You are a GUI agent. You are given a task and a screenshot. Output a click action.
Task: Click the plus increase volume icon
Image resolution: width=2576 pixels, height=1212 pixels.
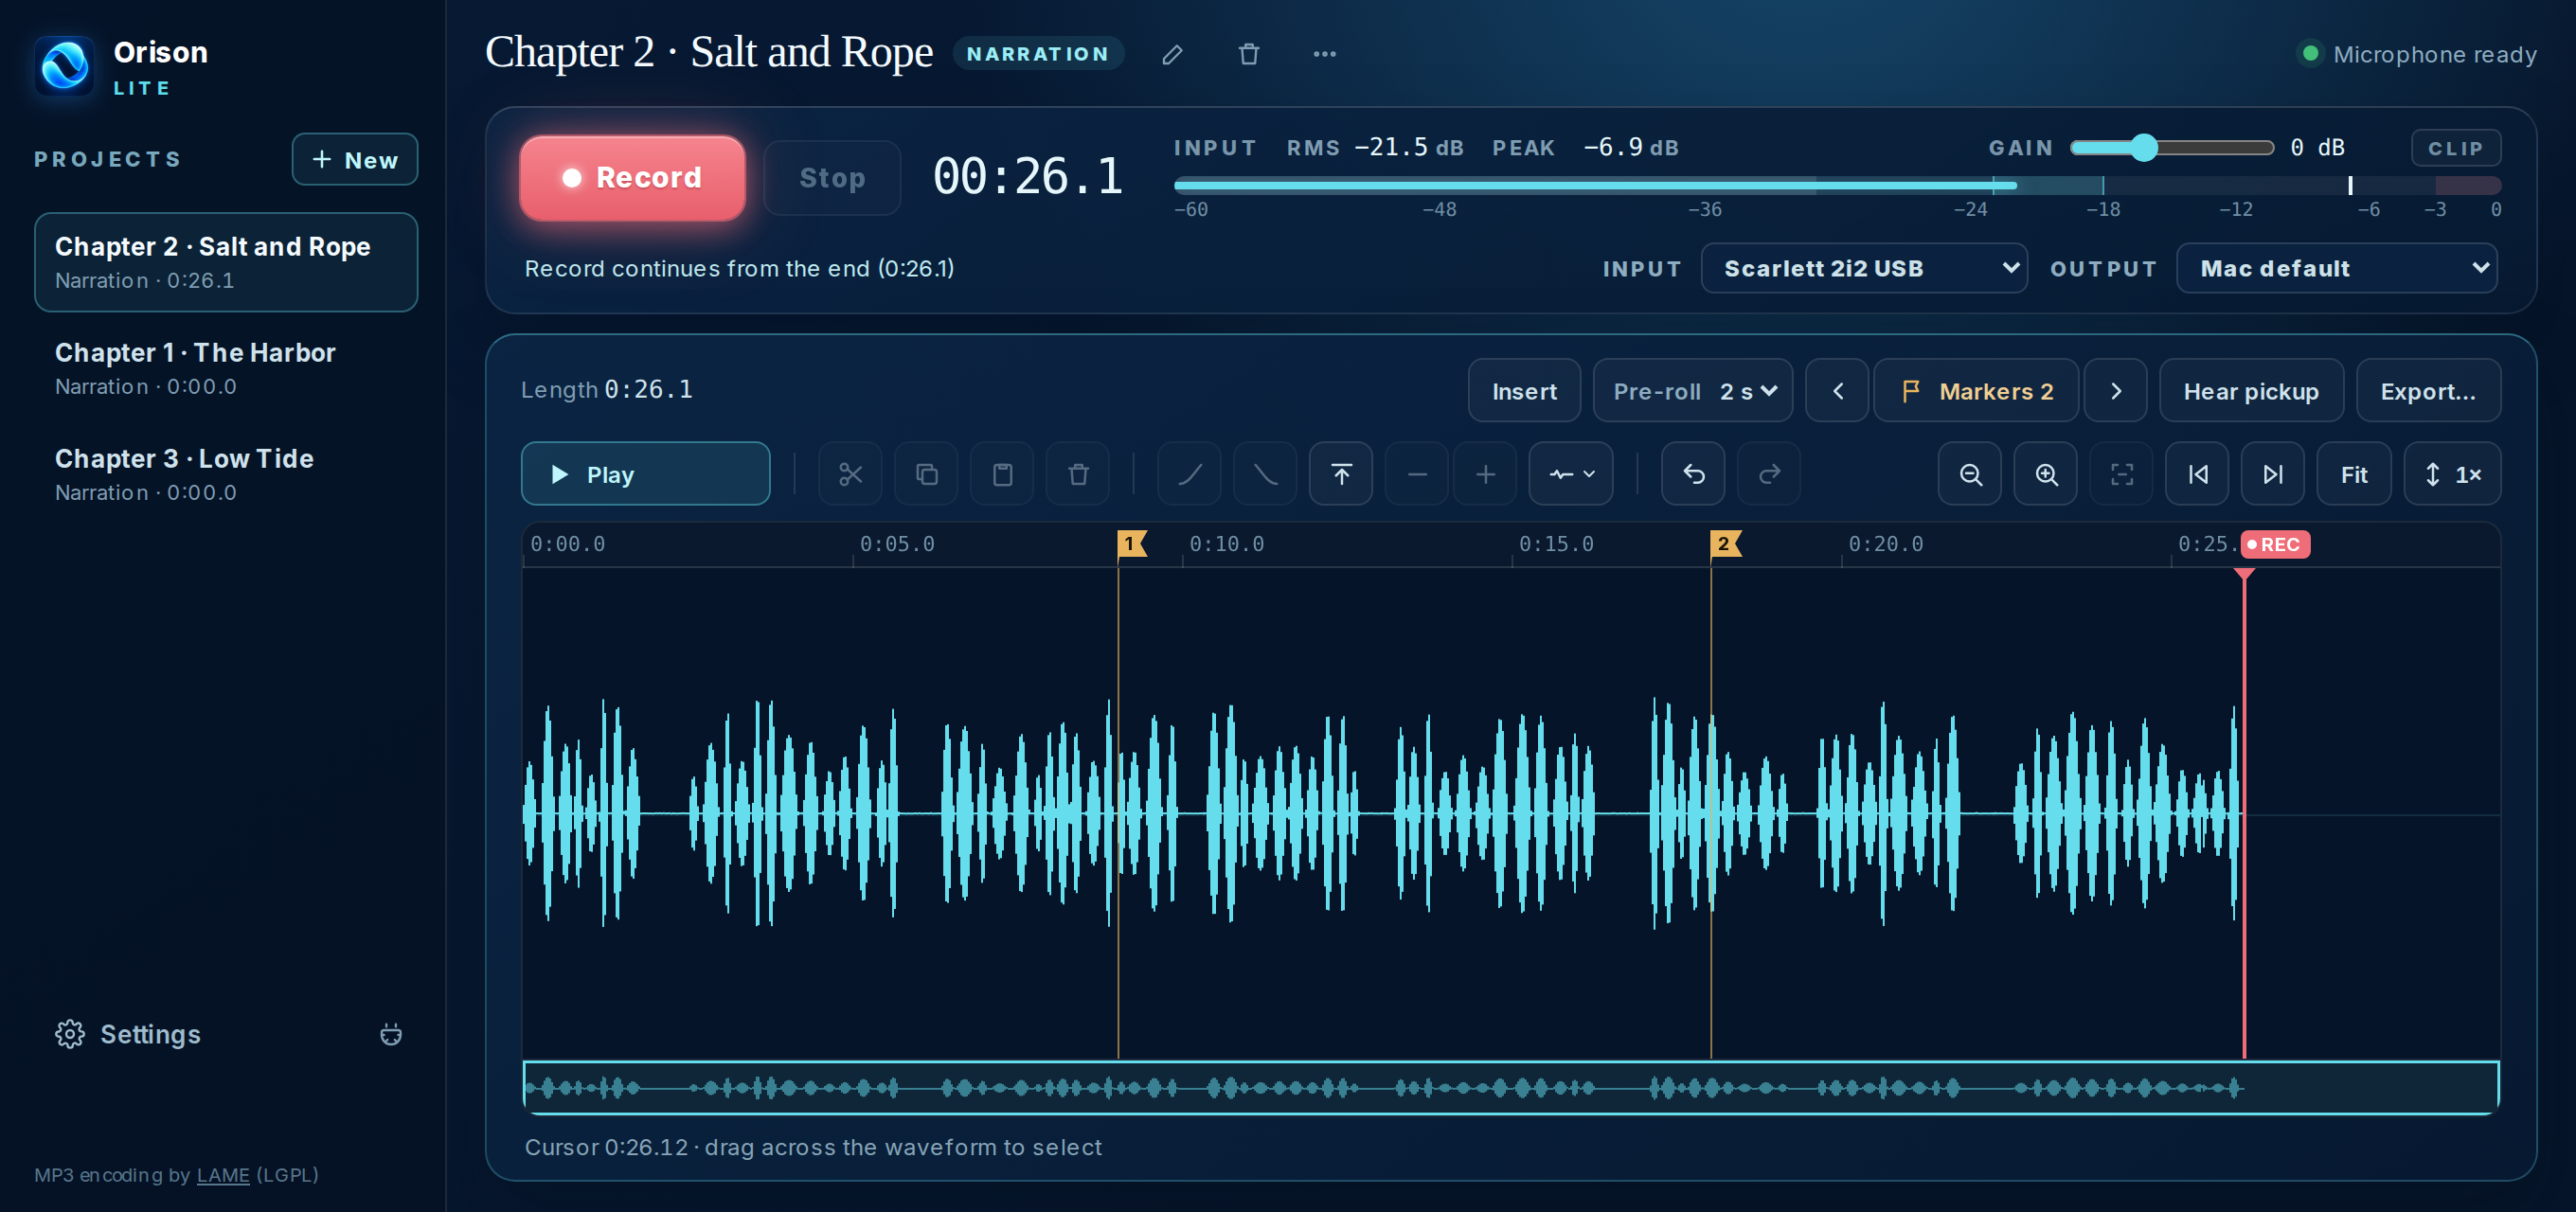pos(1485,474)
